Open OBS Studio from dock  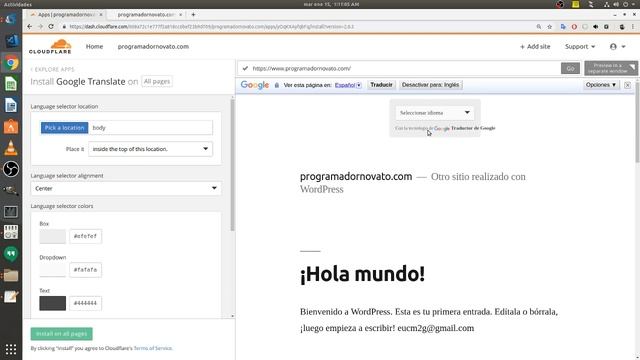(11, 169)
